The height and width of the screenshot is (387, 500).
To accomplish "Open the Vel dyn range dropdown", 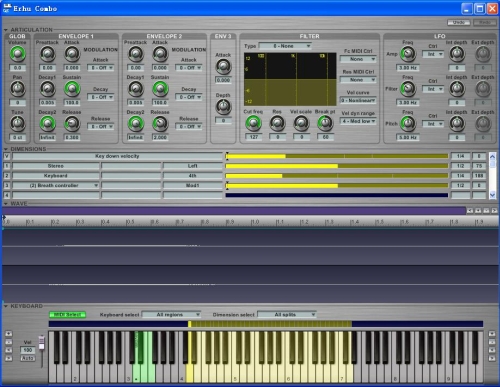I will [x=358, y=121].
